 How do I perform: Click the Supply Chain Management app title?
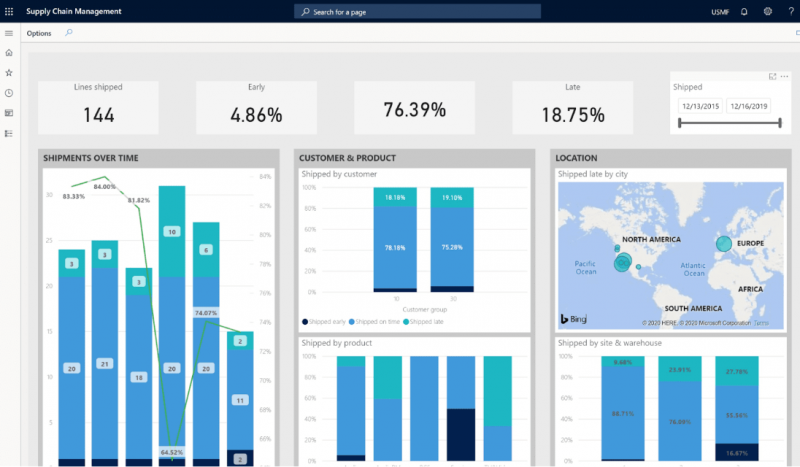click(74, 11)
